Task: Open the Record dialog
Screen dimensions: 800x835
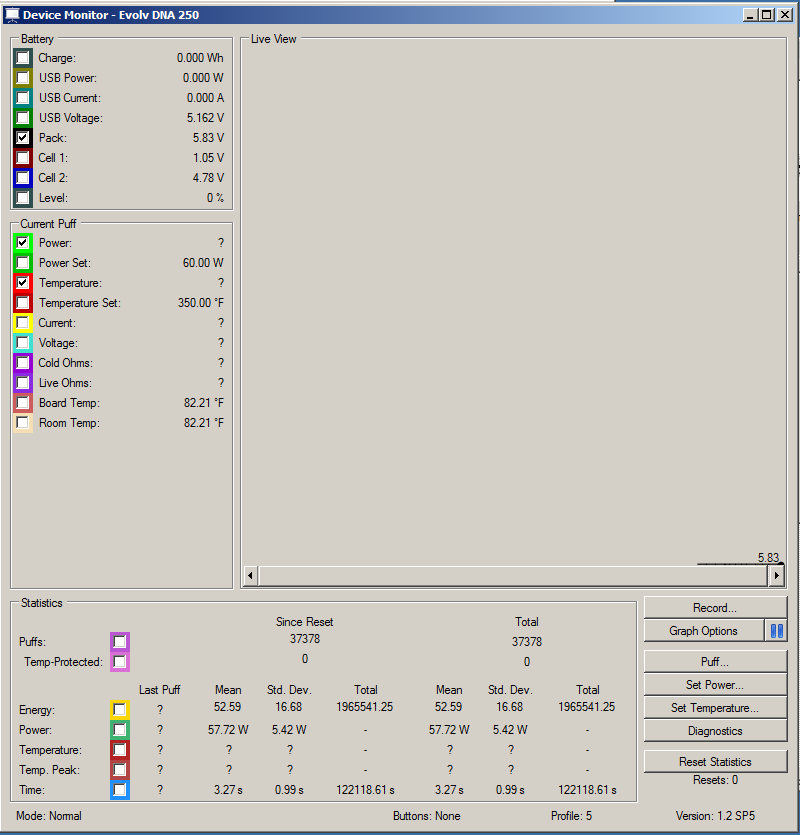Action: tap(715, 608)
